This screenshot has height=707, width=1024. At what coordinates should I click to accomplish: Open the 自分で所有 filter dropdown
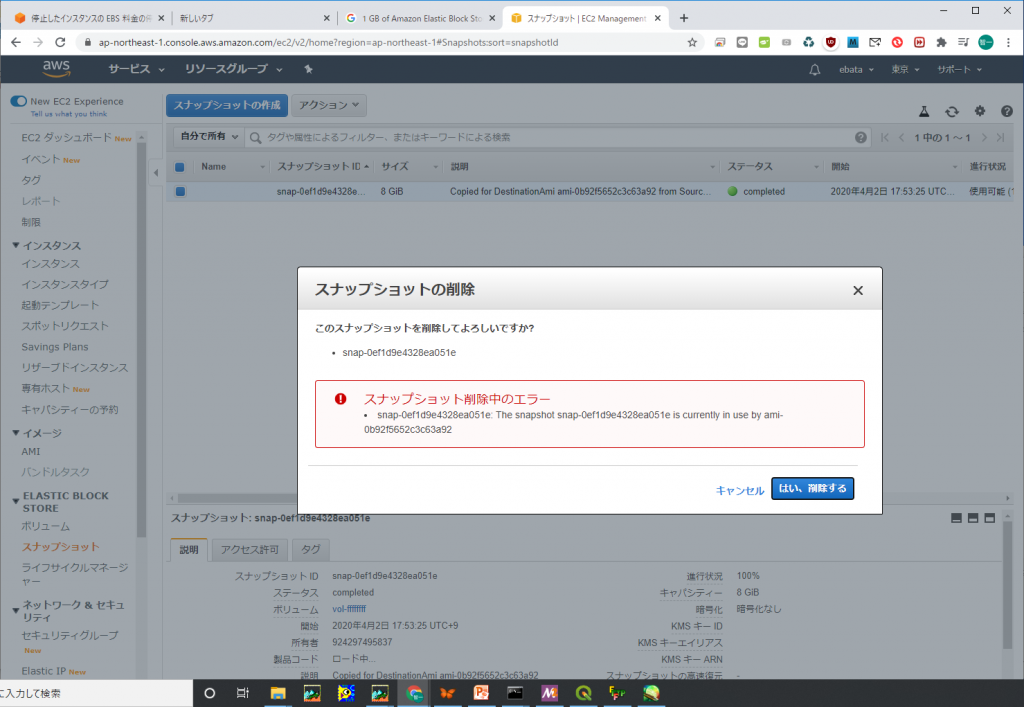point(208,137)
